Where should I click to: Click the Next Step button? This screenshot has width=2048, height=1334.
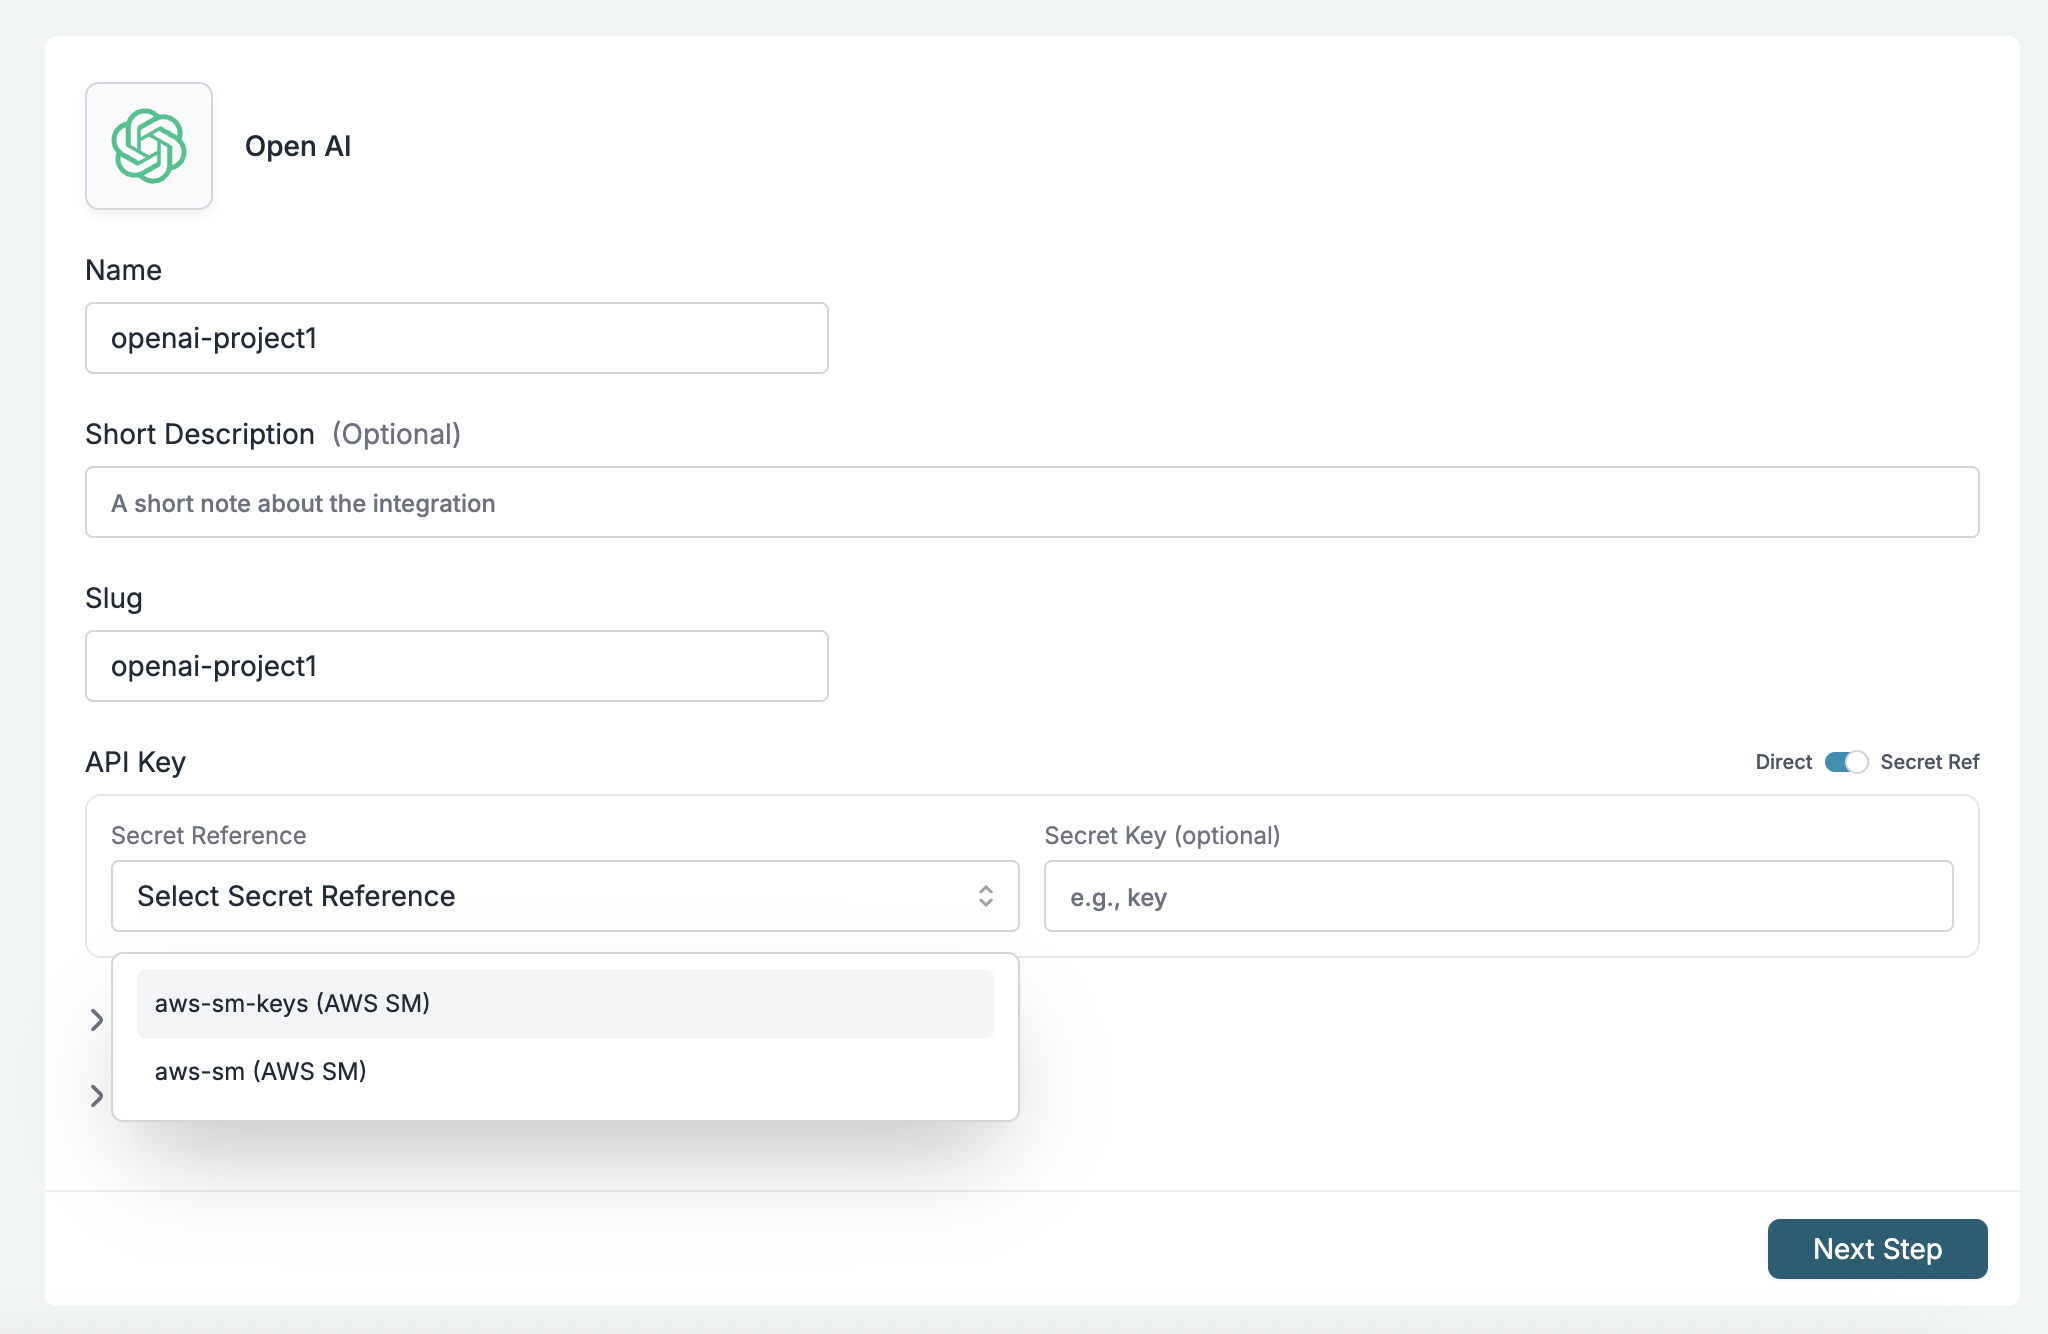(x=1877, y=1249)
